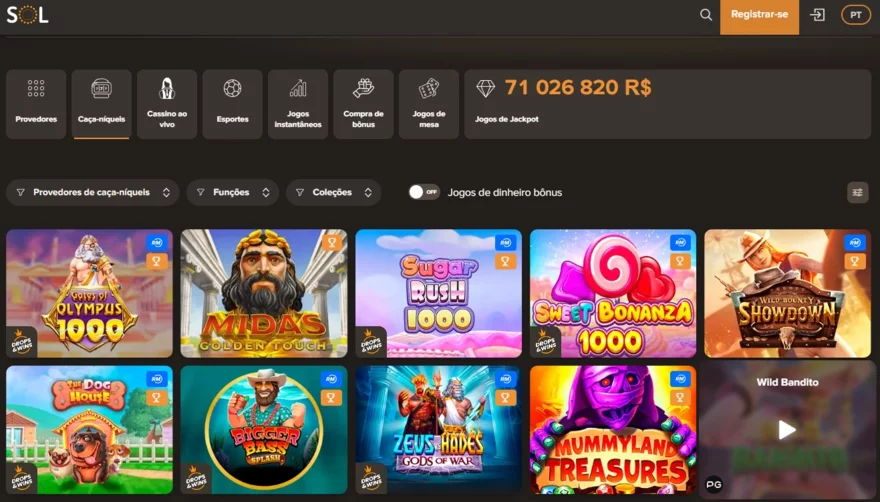The image size is (880, 502).
Task: Open the search magnifier icon
Action: point(706,15)
